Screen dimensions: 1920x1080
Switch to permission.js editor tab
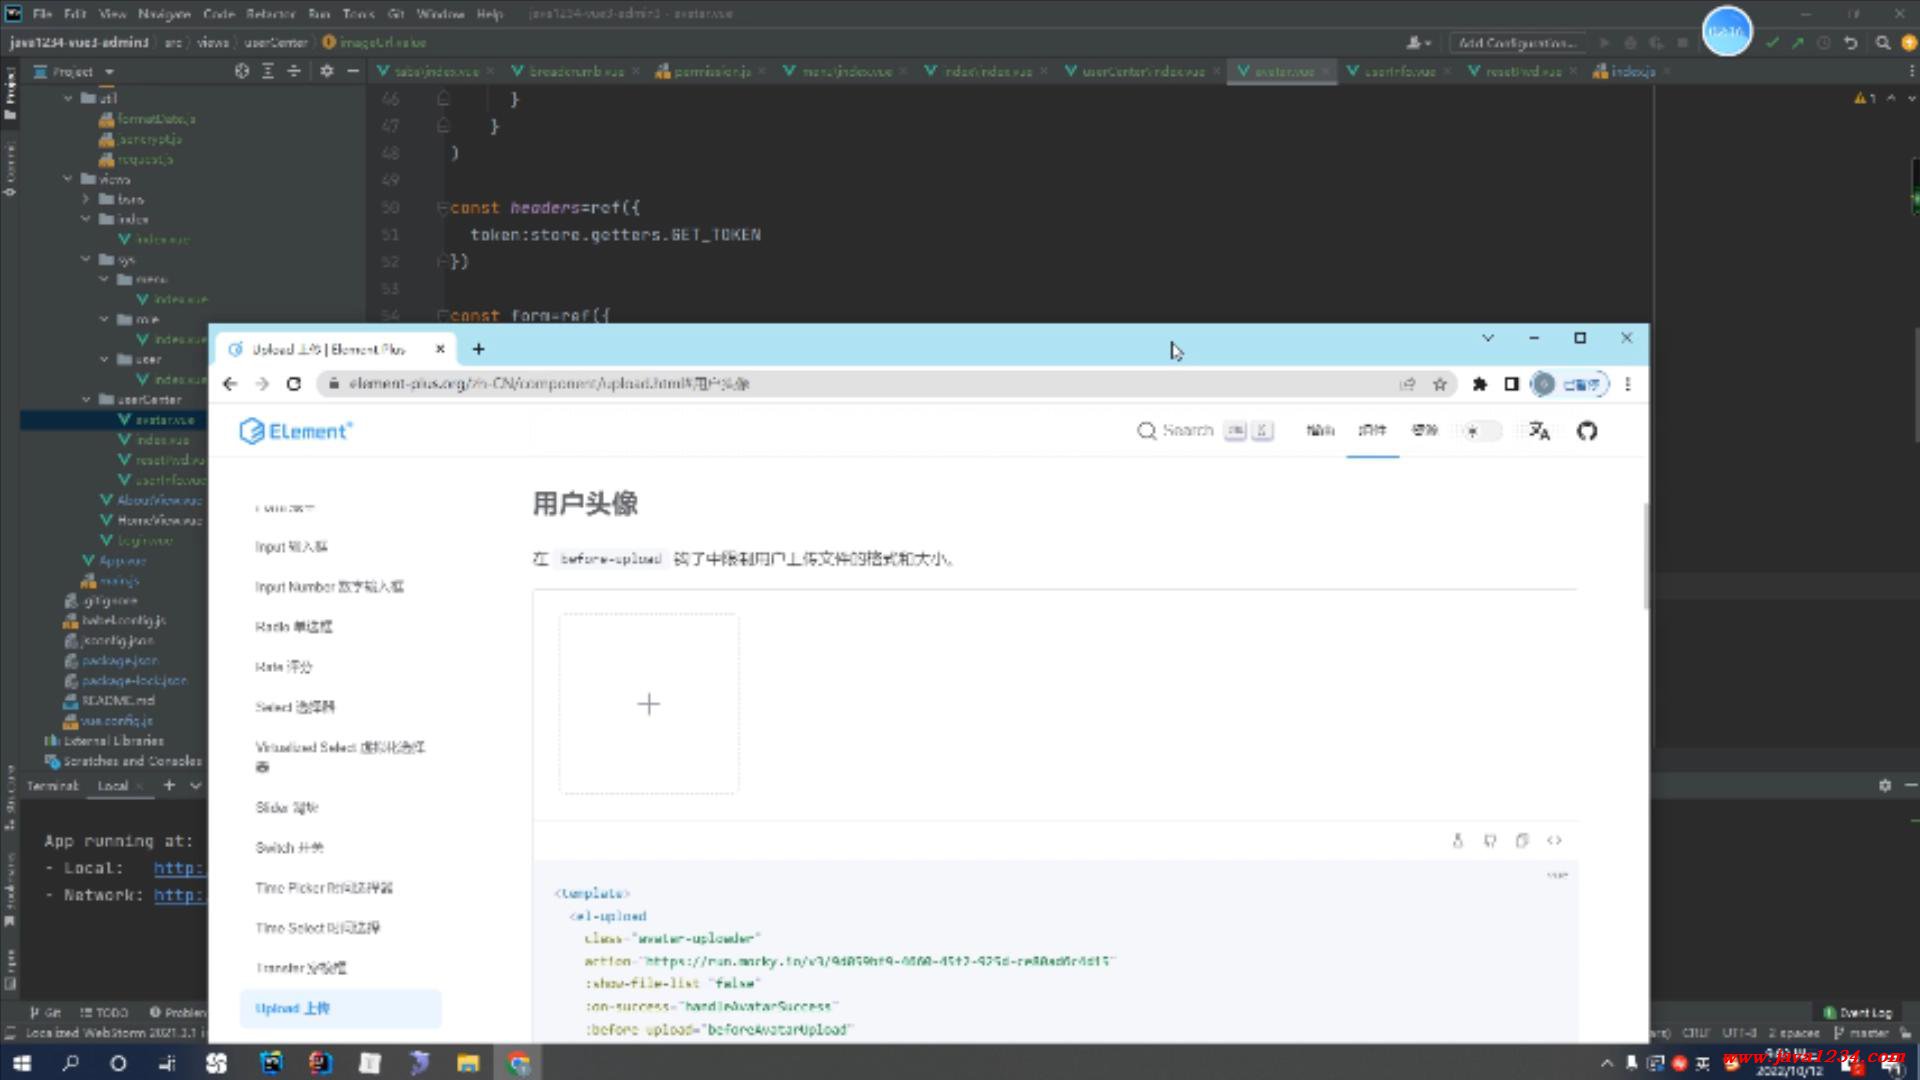point(711,71)
